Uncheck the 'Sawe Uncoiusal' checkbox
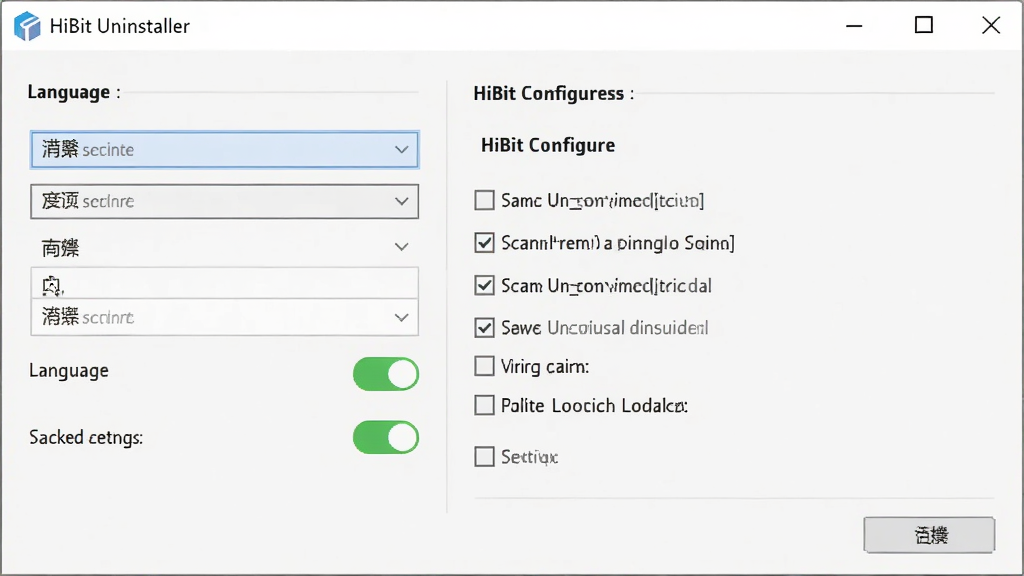Screen dimensions: 1024x576 (x=484, y=327)
